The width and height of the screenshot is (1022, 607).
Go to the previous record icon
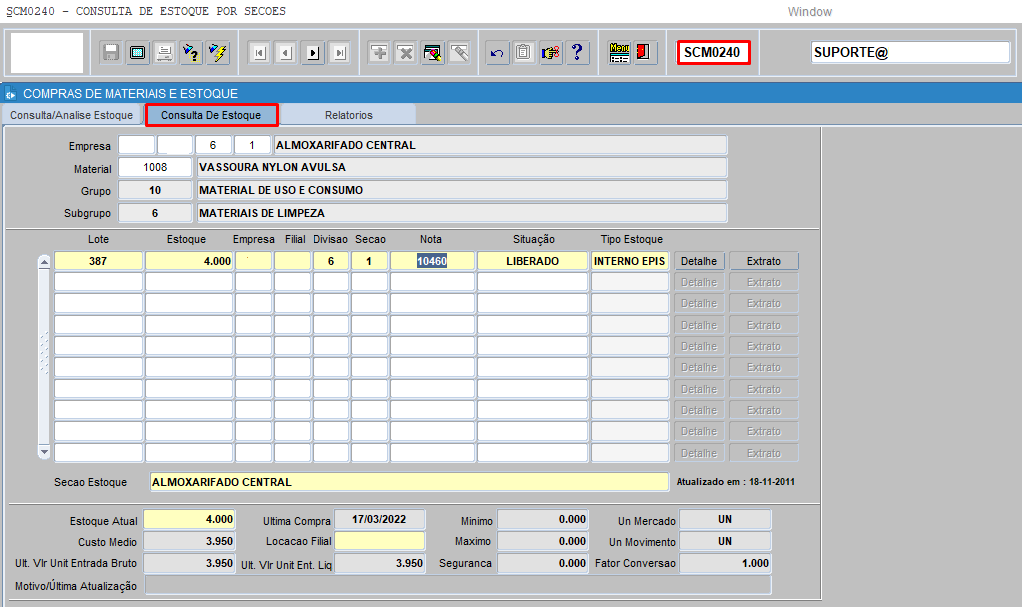tap(287, 53)
